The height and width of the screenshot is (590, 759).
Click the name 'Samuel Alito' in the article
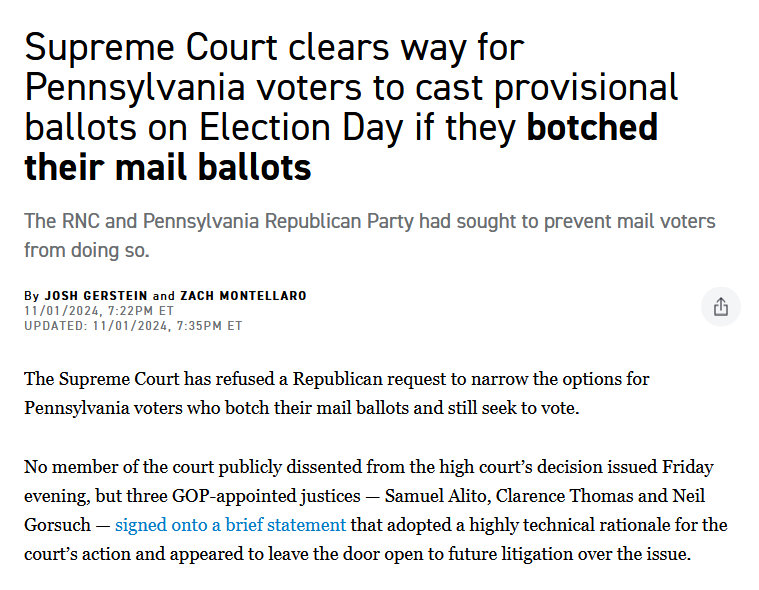click(x=438, y=496)
